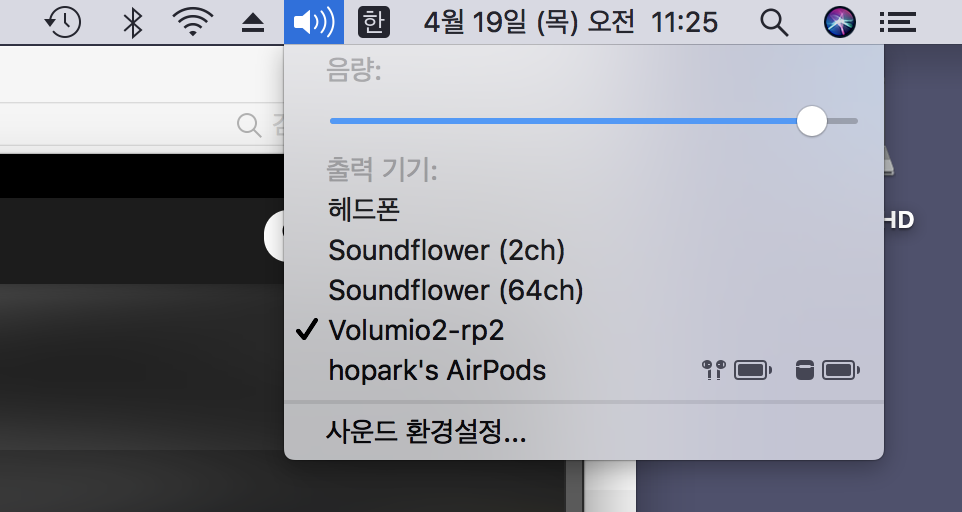The height and width of the screenshot is (512, 962).
Task: Select hopark's AirPods as output
Action: tap(583, 370)
